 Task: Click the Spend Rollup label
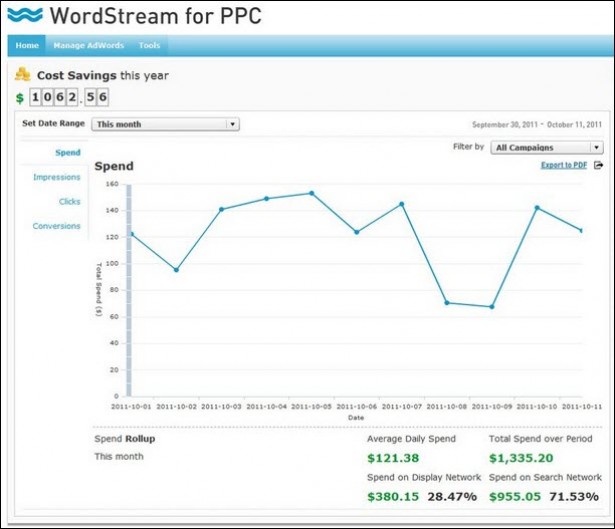[125, 439]
